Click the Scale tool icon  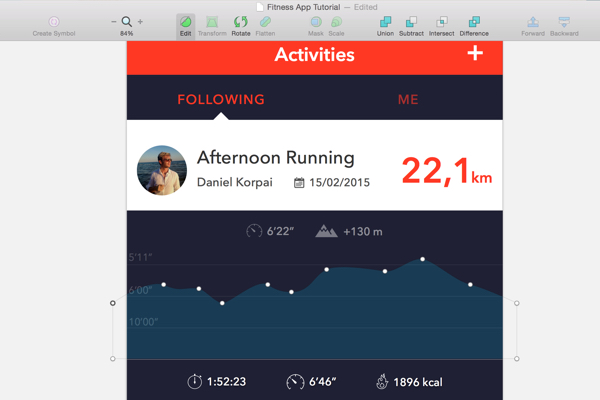(336, 22)
